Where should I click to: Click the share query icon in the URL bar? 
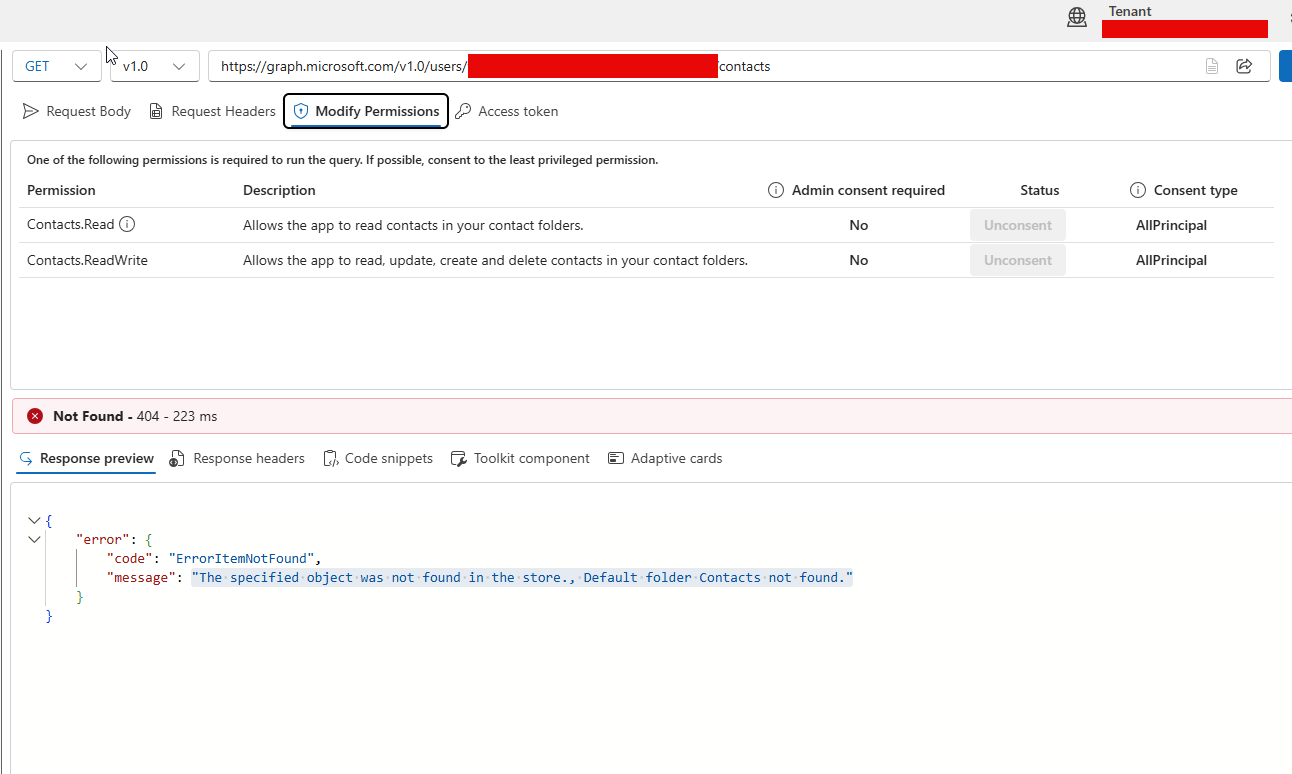[x=1244, y=66]
